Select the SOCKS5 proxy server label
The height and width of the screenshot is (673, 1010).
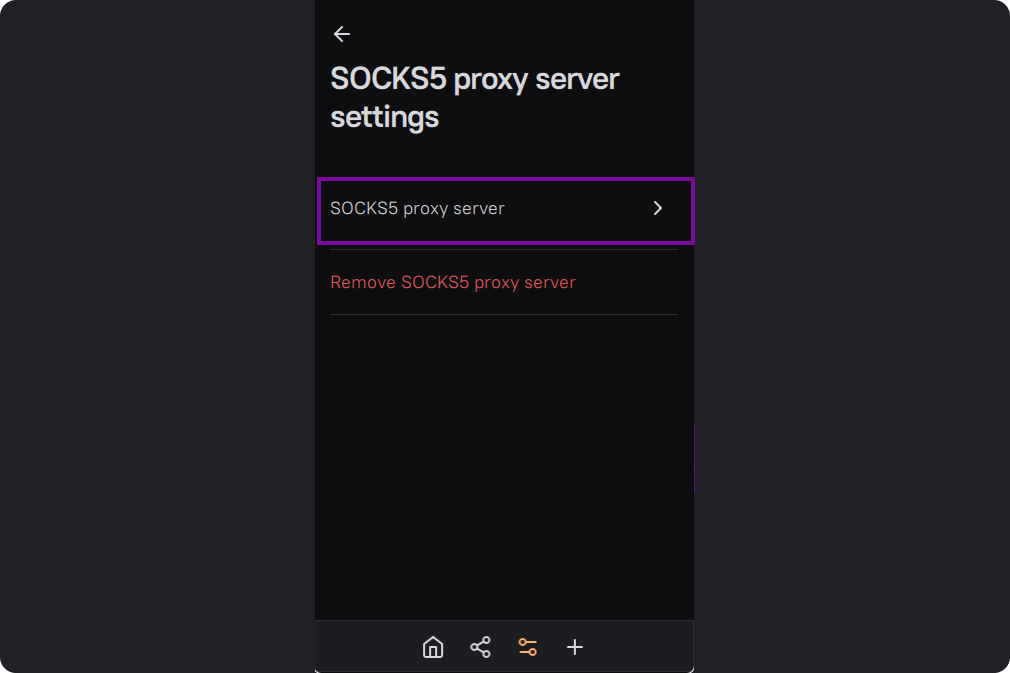417,208
